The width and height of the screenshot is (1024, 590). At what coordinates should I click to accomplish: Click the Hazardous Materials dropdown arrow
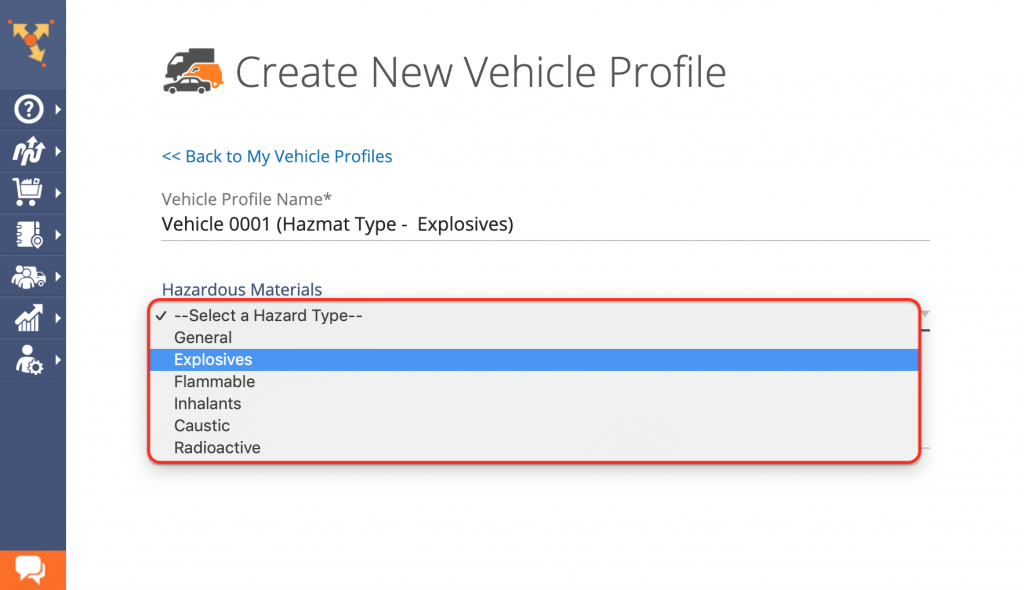[925, 314]
